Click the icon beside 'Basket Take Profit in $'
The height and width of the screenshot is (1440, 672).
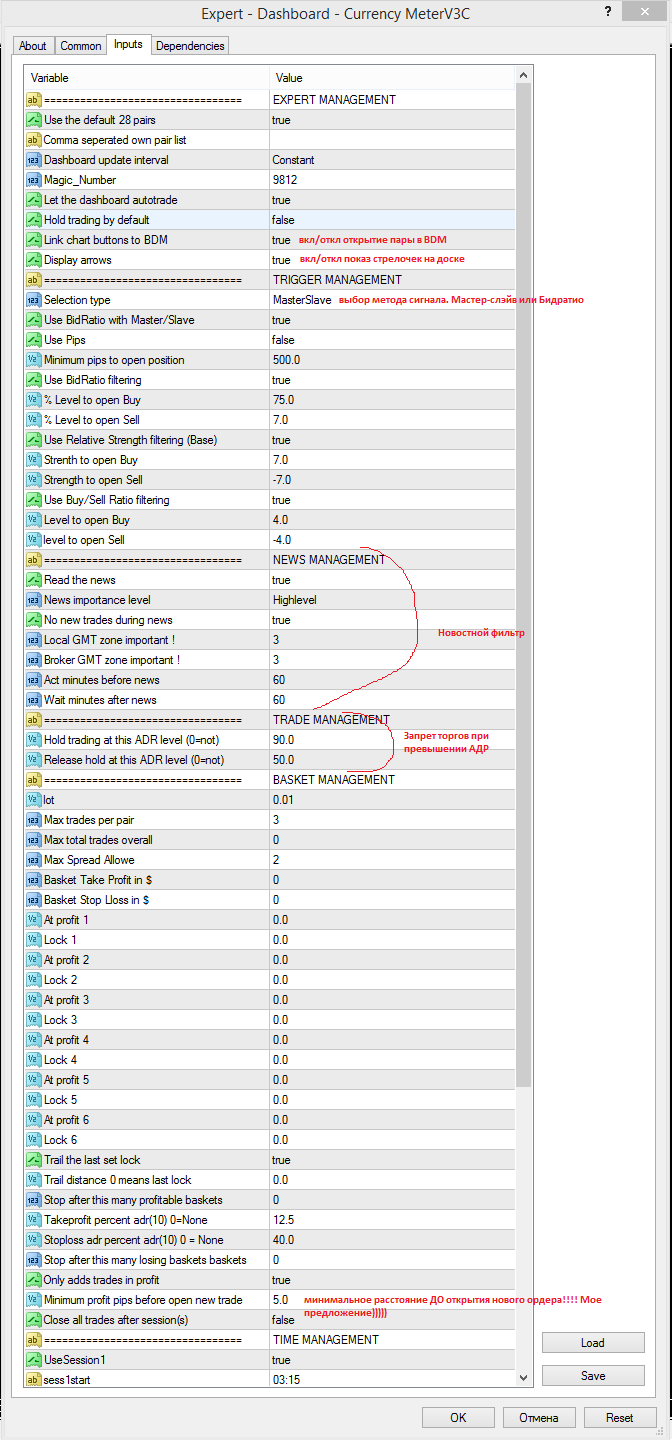coord(33,880)
